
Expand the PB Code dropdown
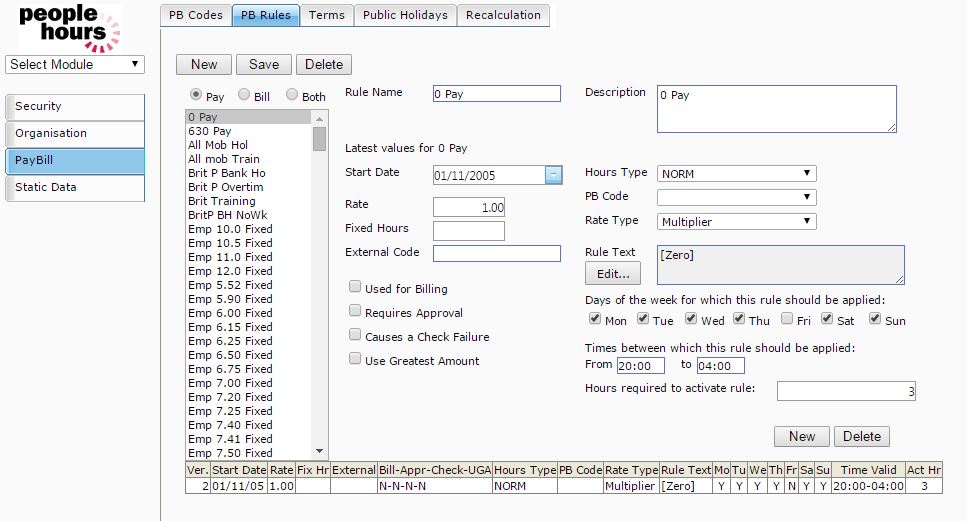click(736, 197)
